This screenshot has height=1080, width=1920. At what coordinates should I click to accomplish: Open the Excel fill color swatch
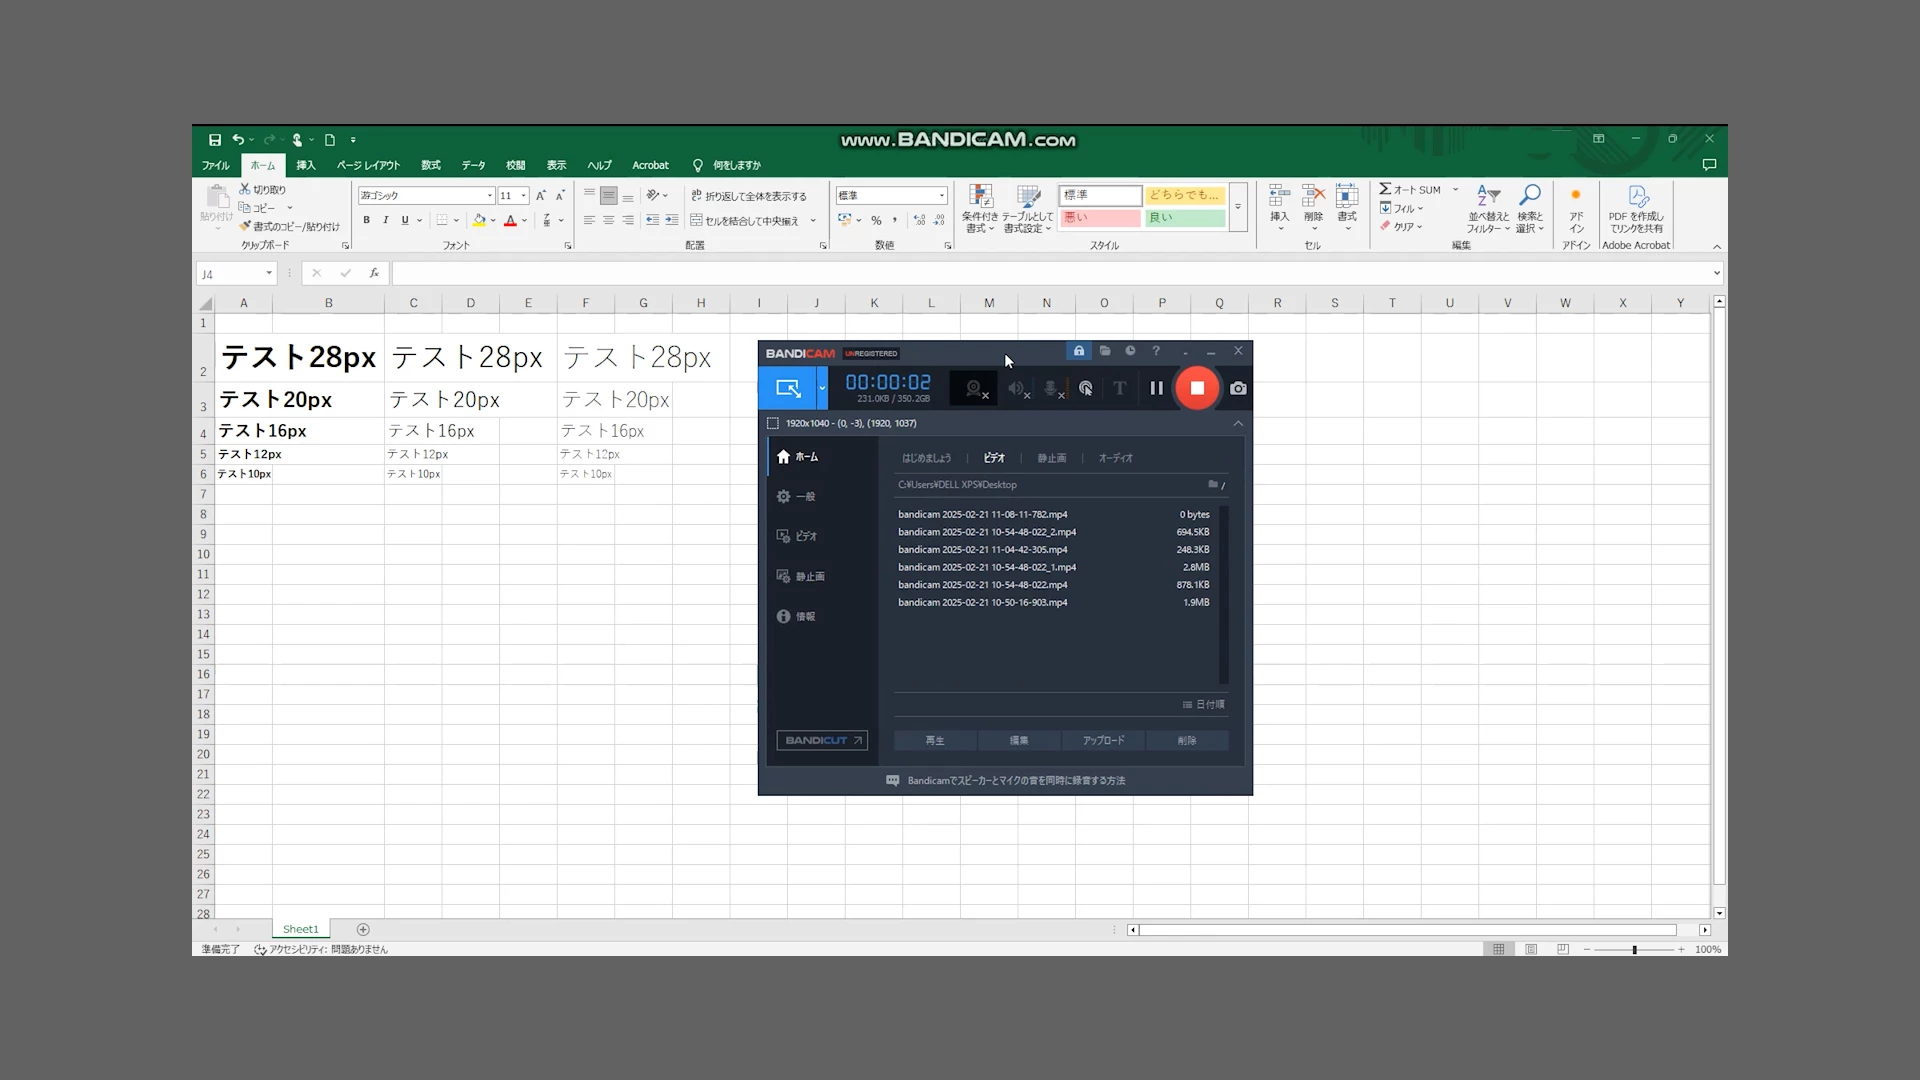coord(479,220)
